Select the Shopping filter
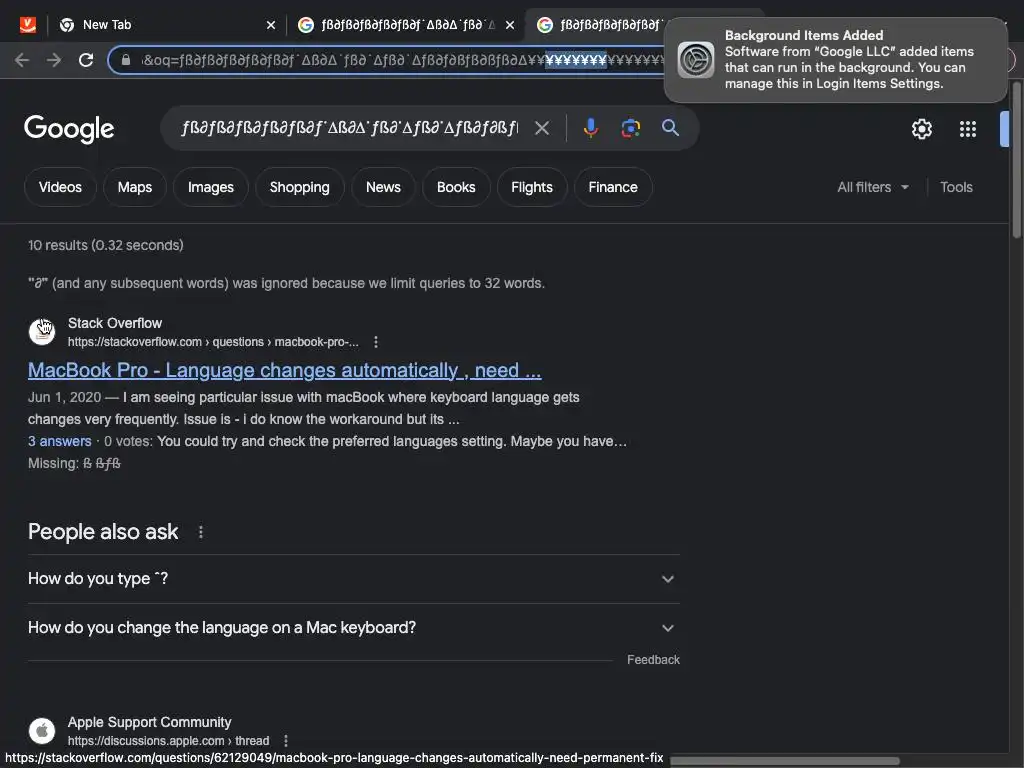1024x768 pixels. [299, 187]
